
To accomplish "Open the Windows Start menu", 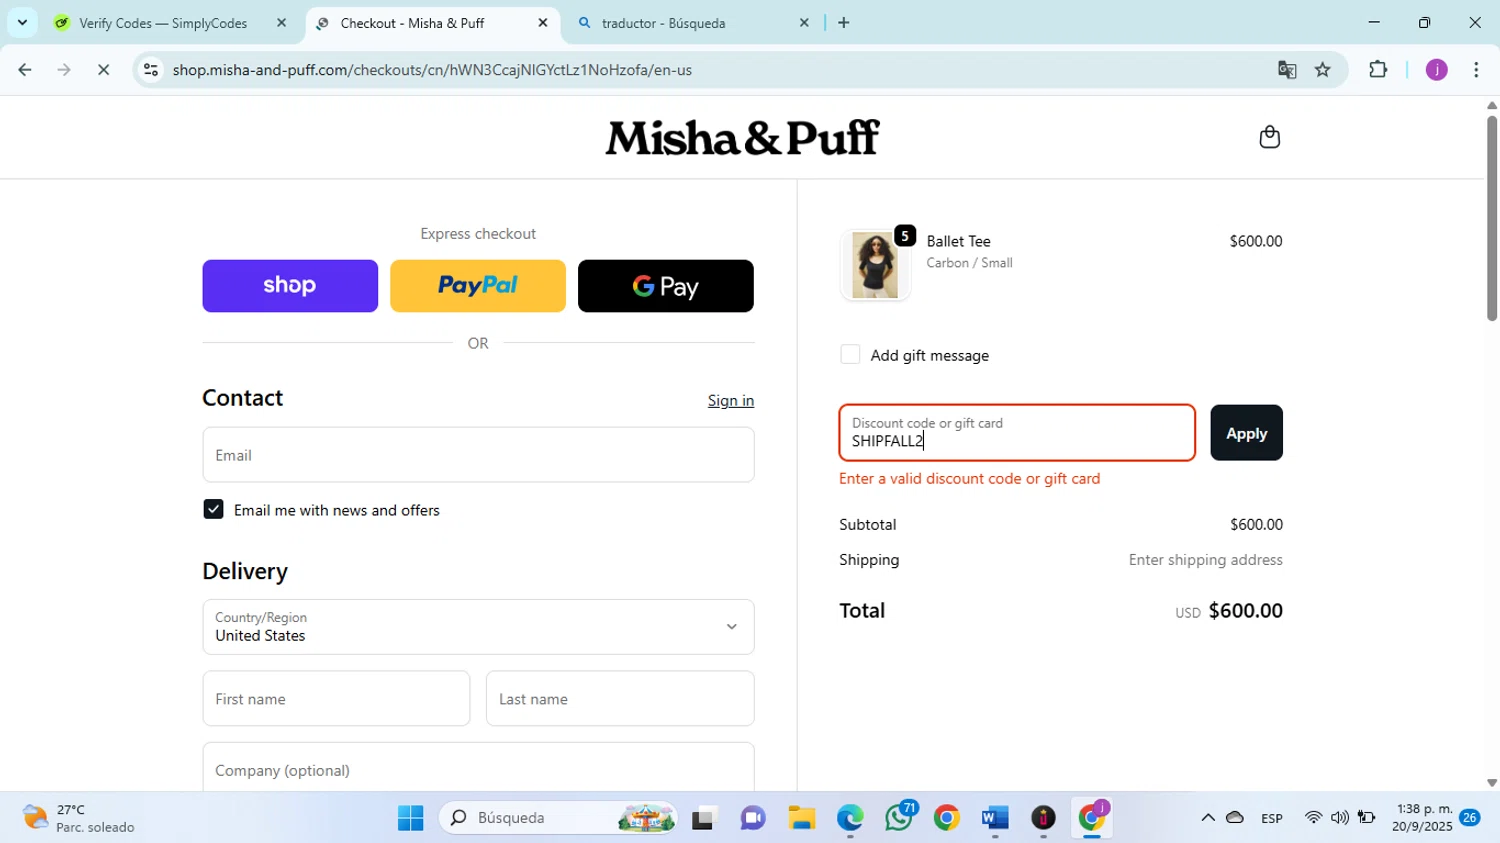I will tap(410, 818).
